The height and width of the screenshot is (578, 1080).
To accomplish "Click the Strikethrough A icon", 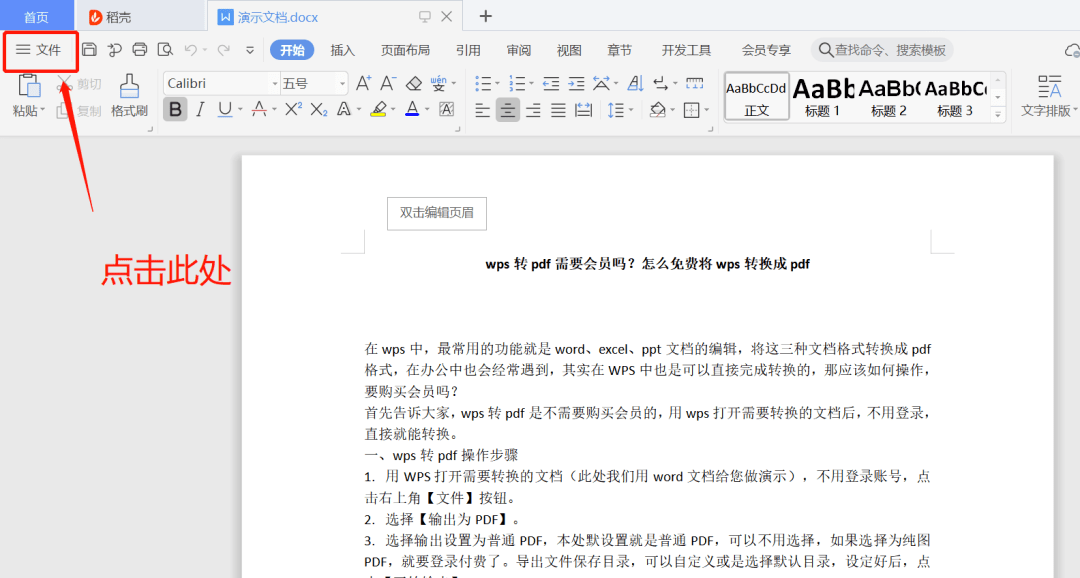I will coord(259,109).
